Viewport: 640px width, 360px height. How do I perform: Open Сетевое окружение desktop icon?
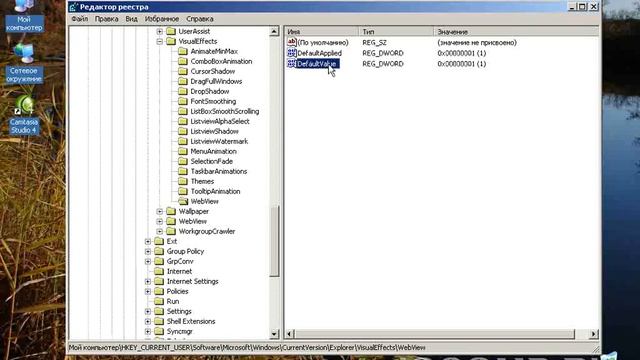coord(24,63)
